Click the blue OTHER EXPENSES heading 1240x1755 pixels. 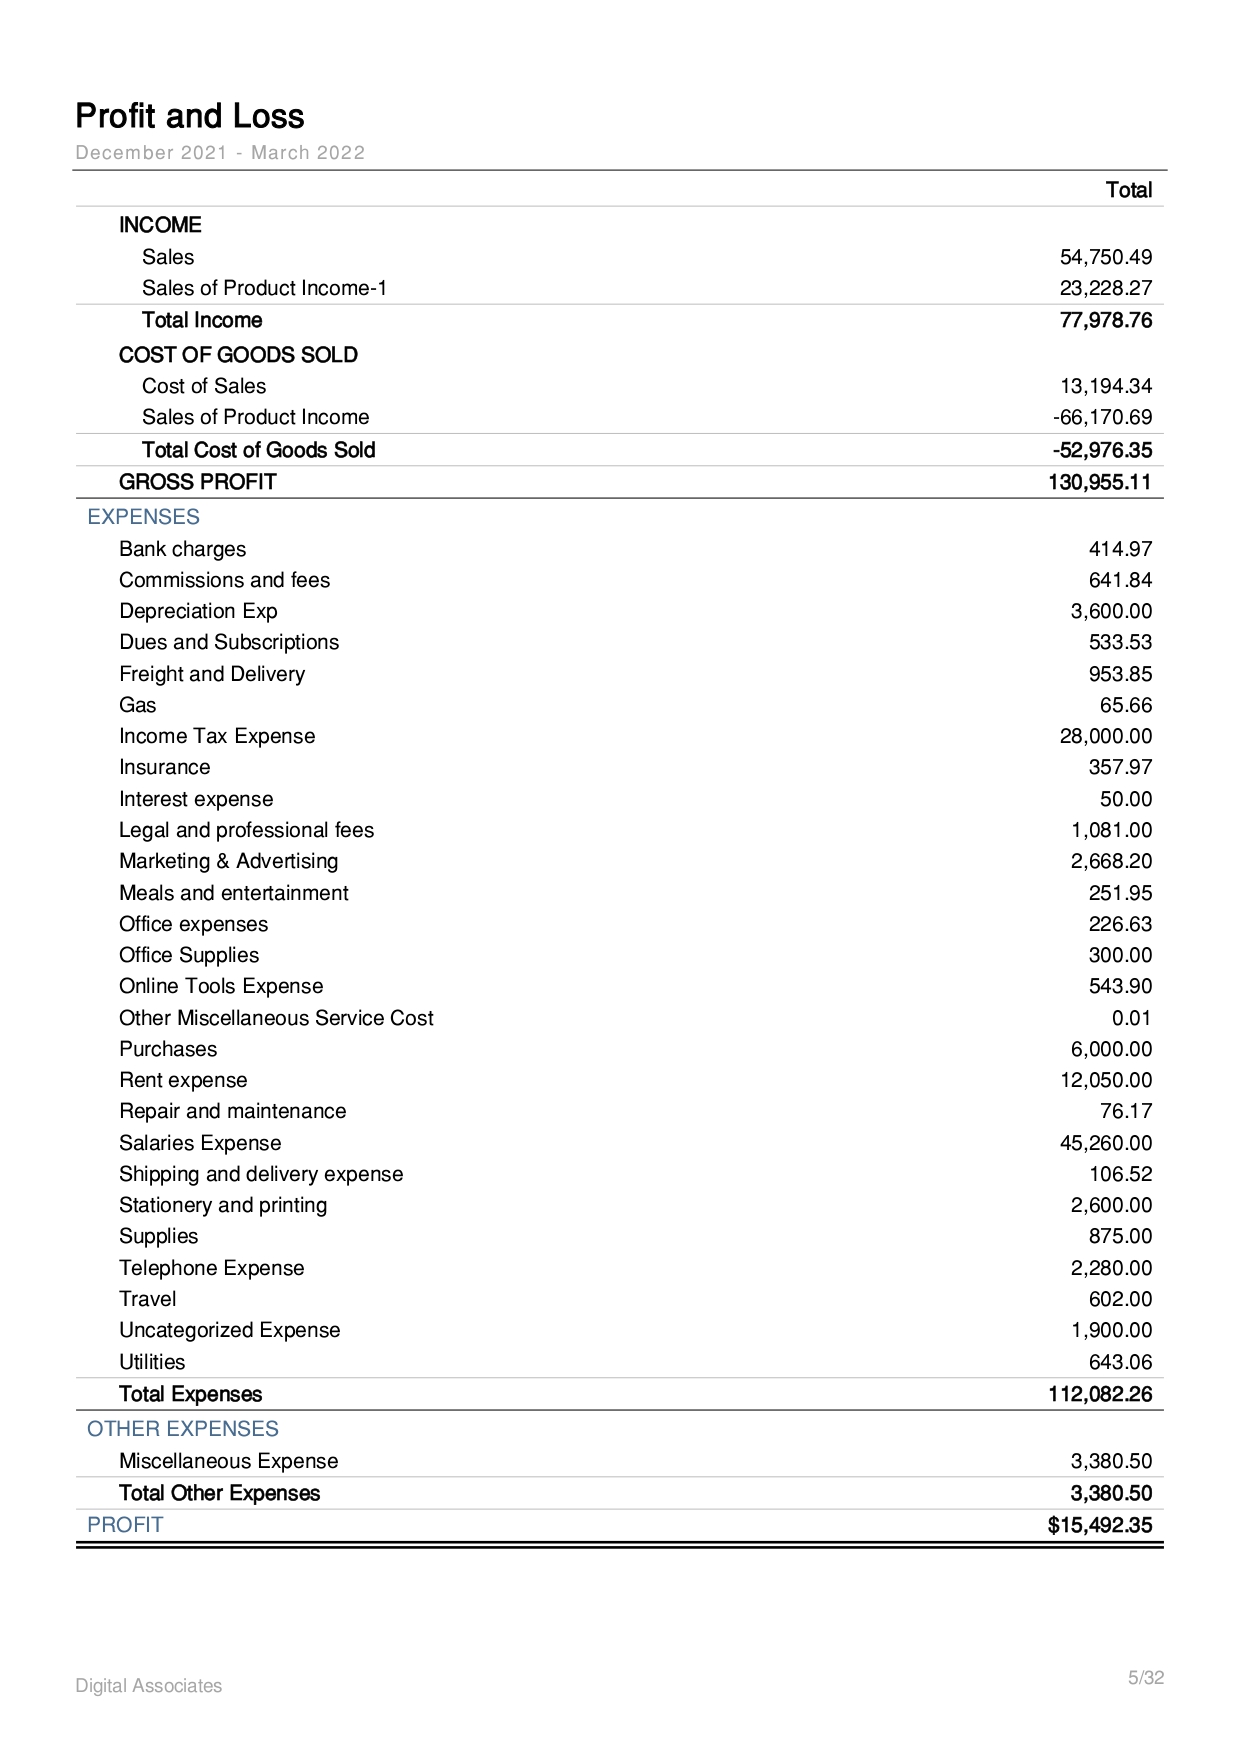(182, 1429)
